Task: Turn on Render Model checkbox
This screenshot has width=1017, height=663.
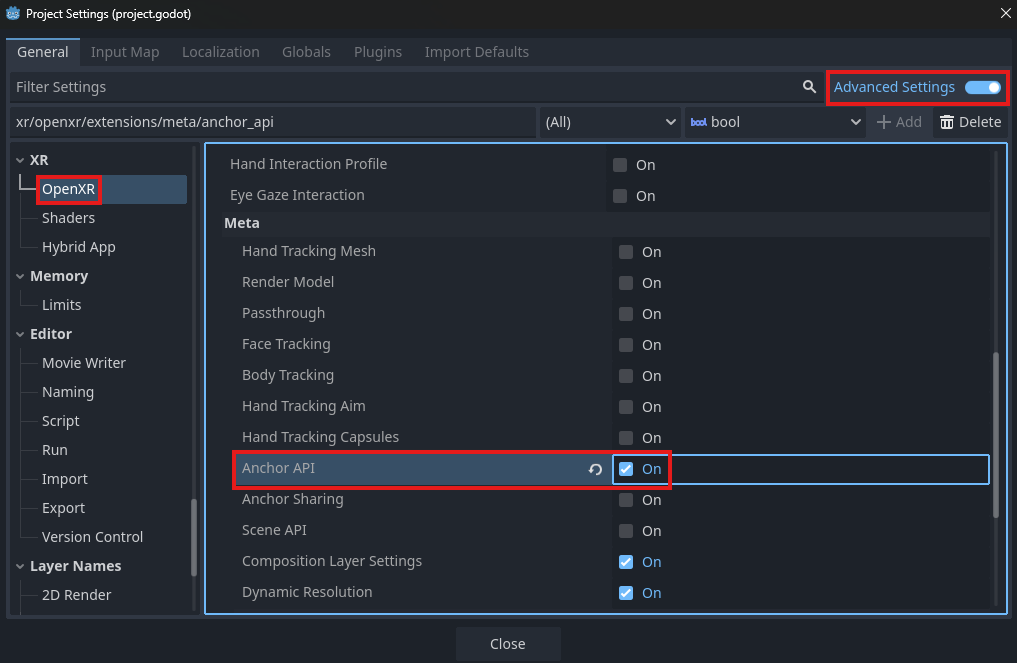Action: tap(626, 283)
